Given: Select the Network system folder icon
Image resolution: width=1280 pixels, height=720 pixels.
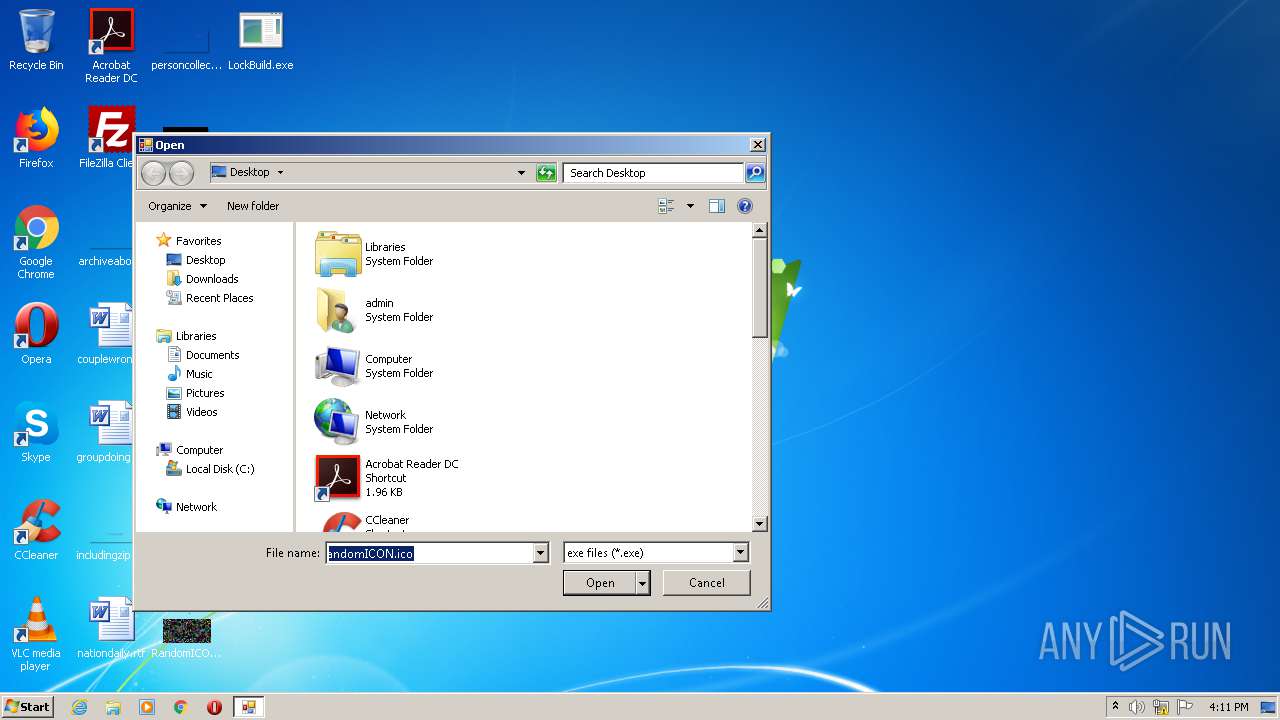Looking at the screenshot, I should [338, 422].
